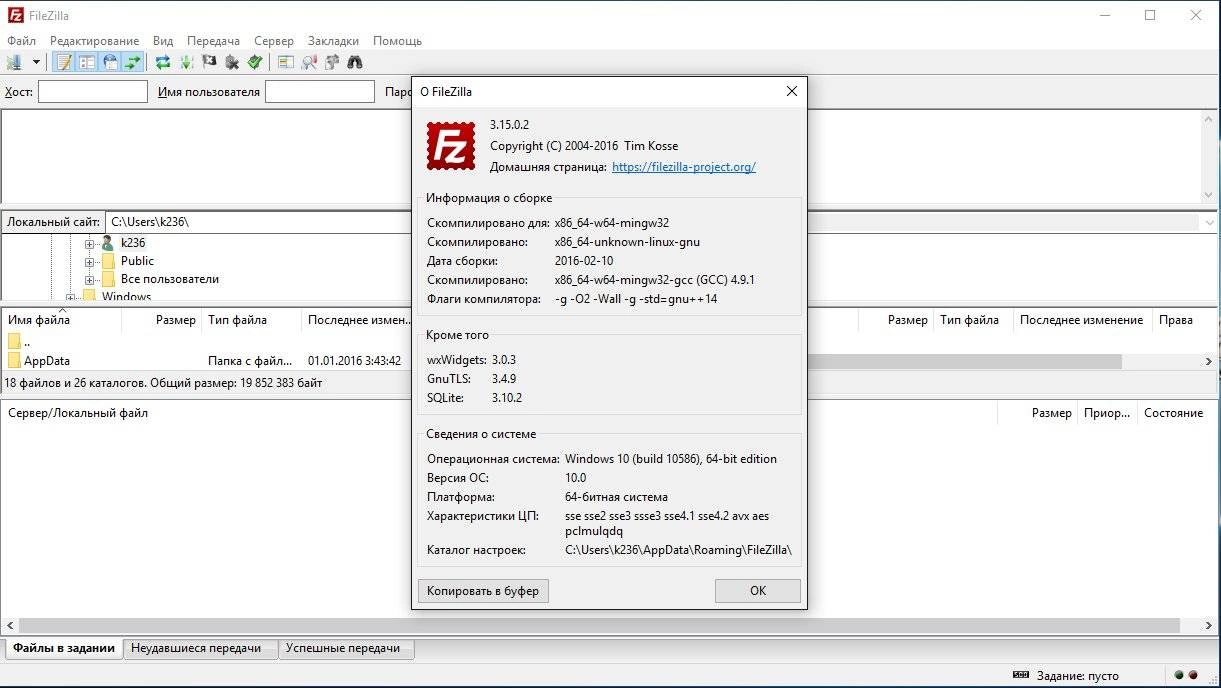The height and width of the screenshot is (688, 1221).
Task: Click OK in the About dialog
Action: [758, 591]
